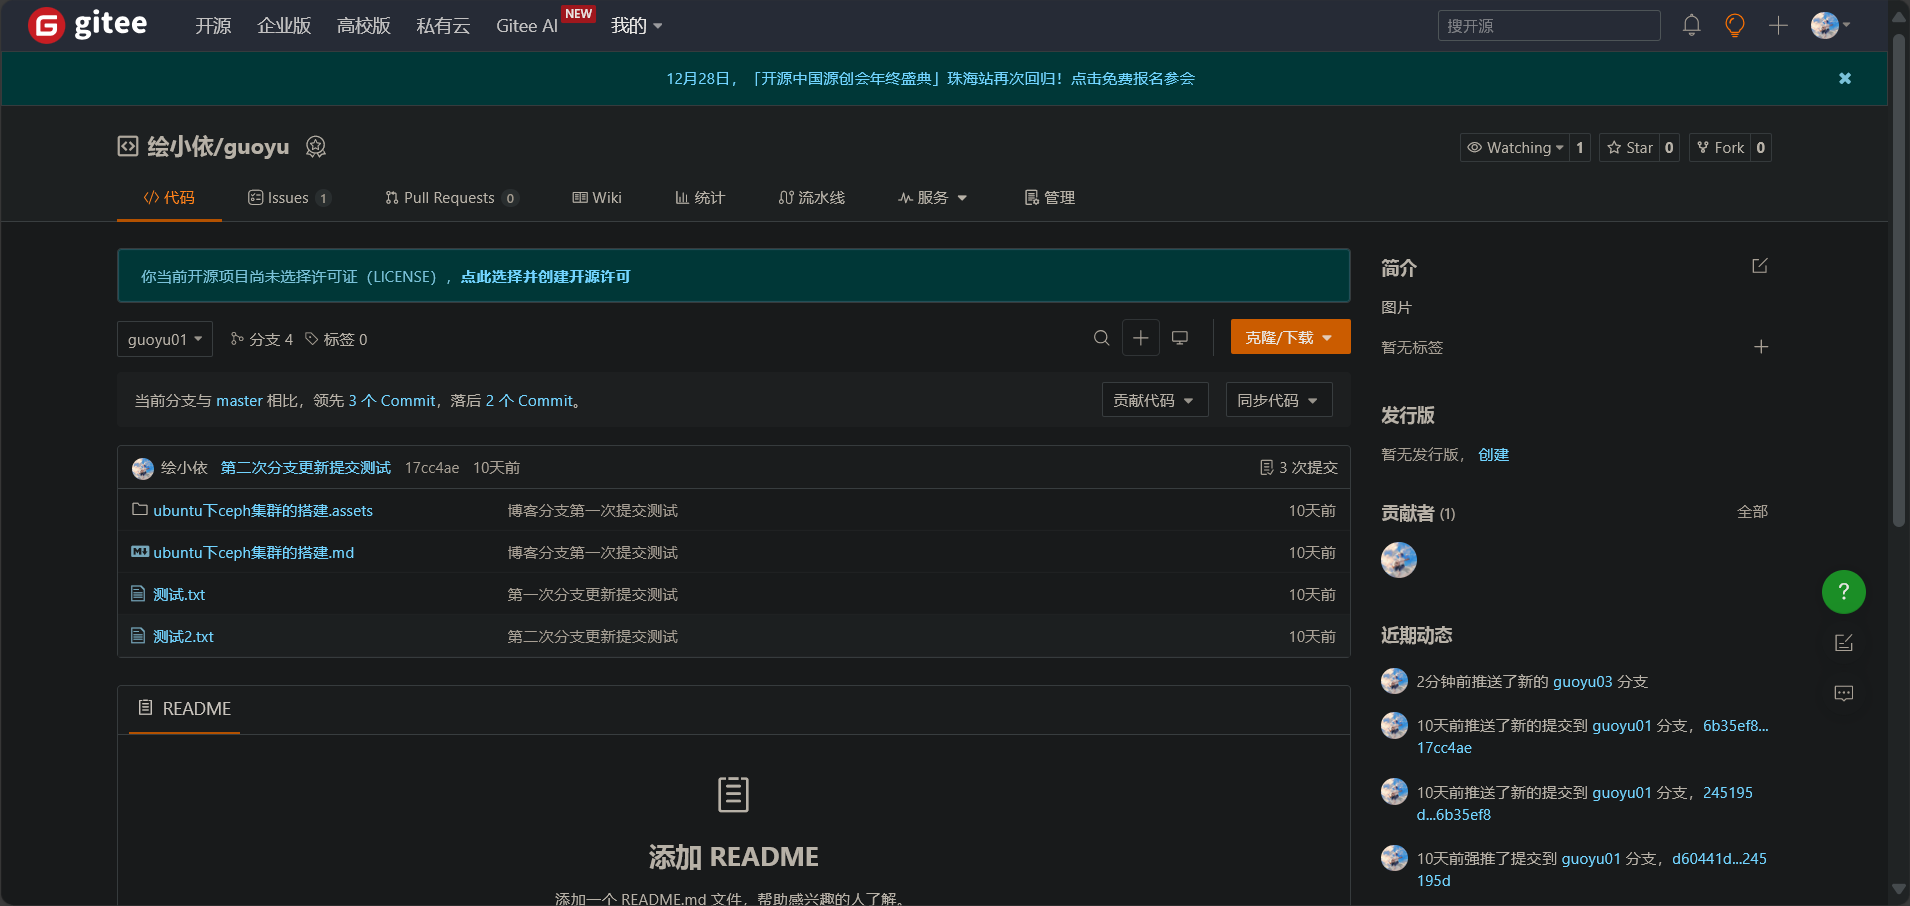
Task: Go to 高校版 in the top navigation
Action: pos(364,26)
